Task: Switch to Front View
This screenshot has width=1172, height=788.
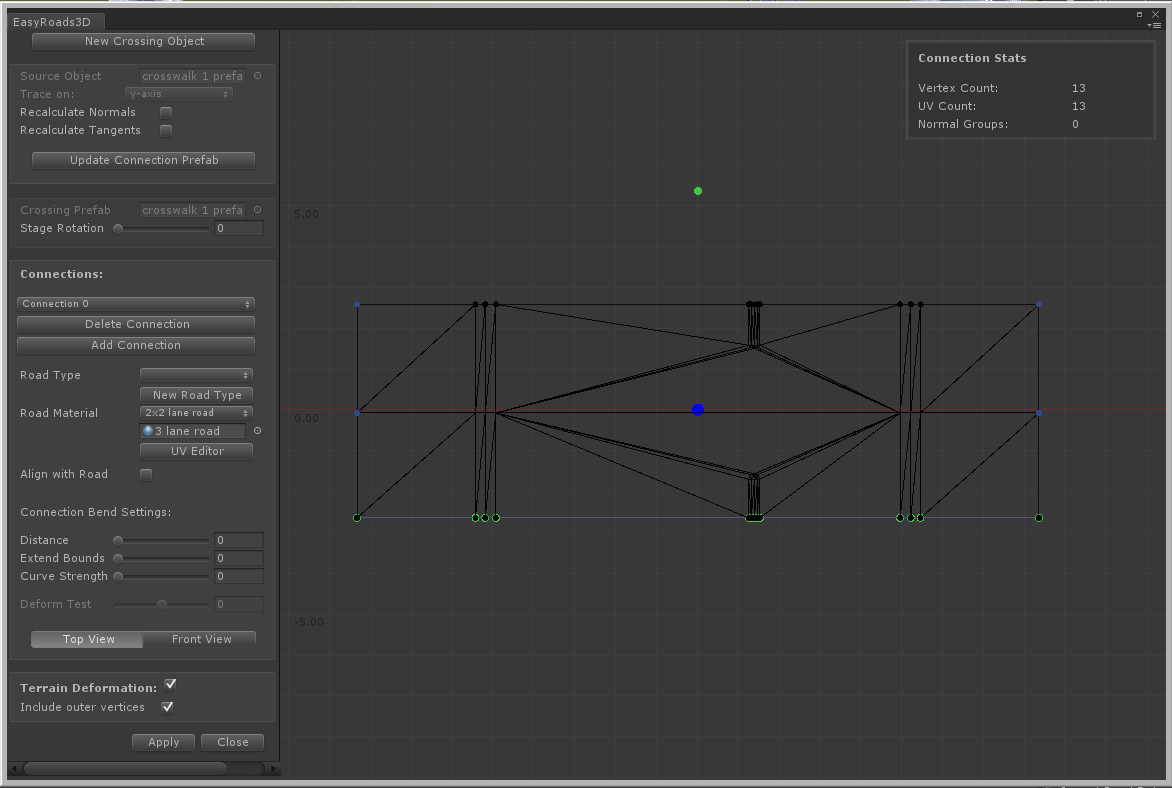Action: (x=200, y=639)
